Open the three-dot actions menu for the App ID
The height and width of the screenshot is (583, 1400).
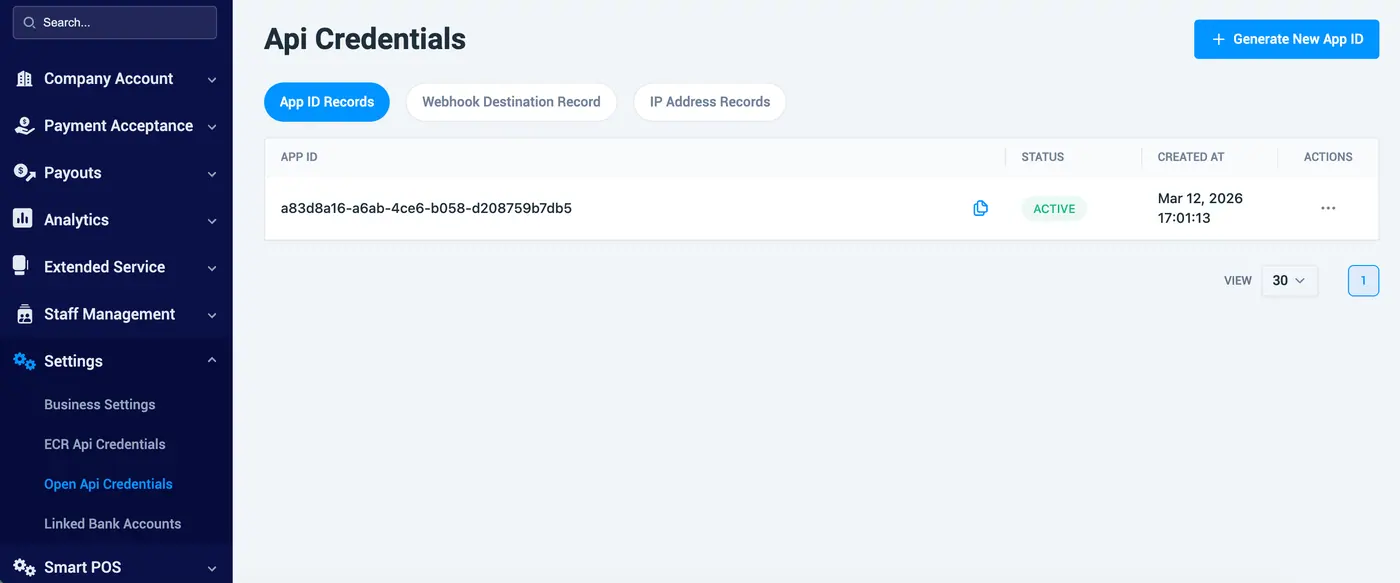[x=1328, y=208]
